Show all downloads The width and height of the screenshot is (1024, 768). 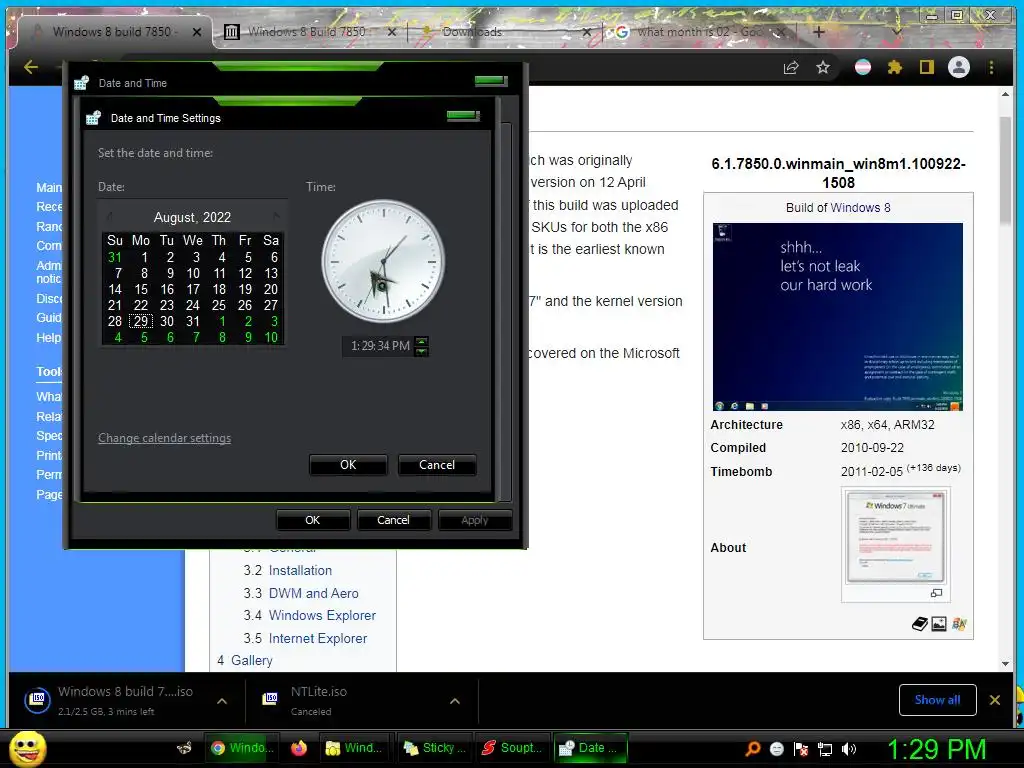[937, 700]
